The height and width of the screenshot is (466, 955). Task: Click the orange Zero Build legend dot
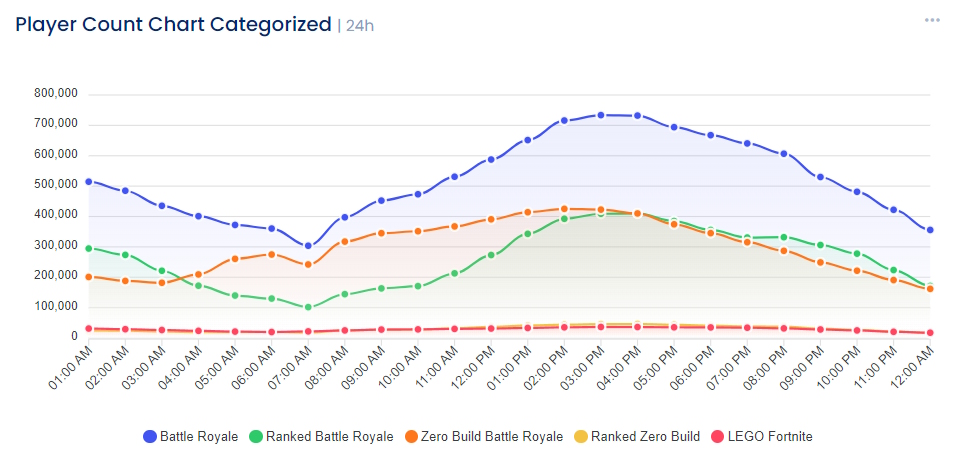click(x=413, y=437)
